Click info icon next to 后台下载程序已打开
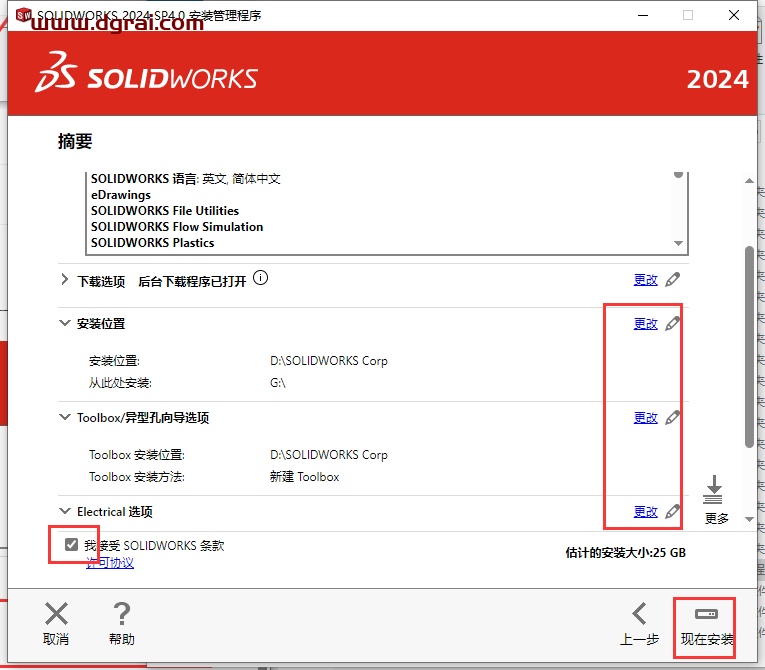The height and width of the screenshot is (670, 765). click(261, 278)
